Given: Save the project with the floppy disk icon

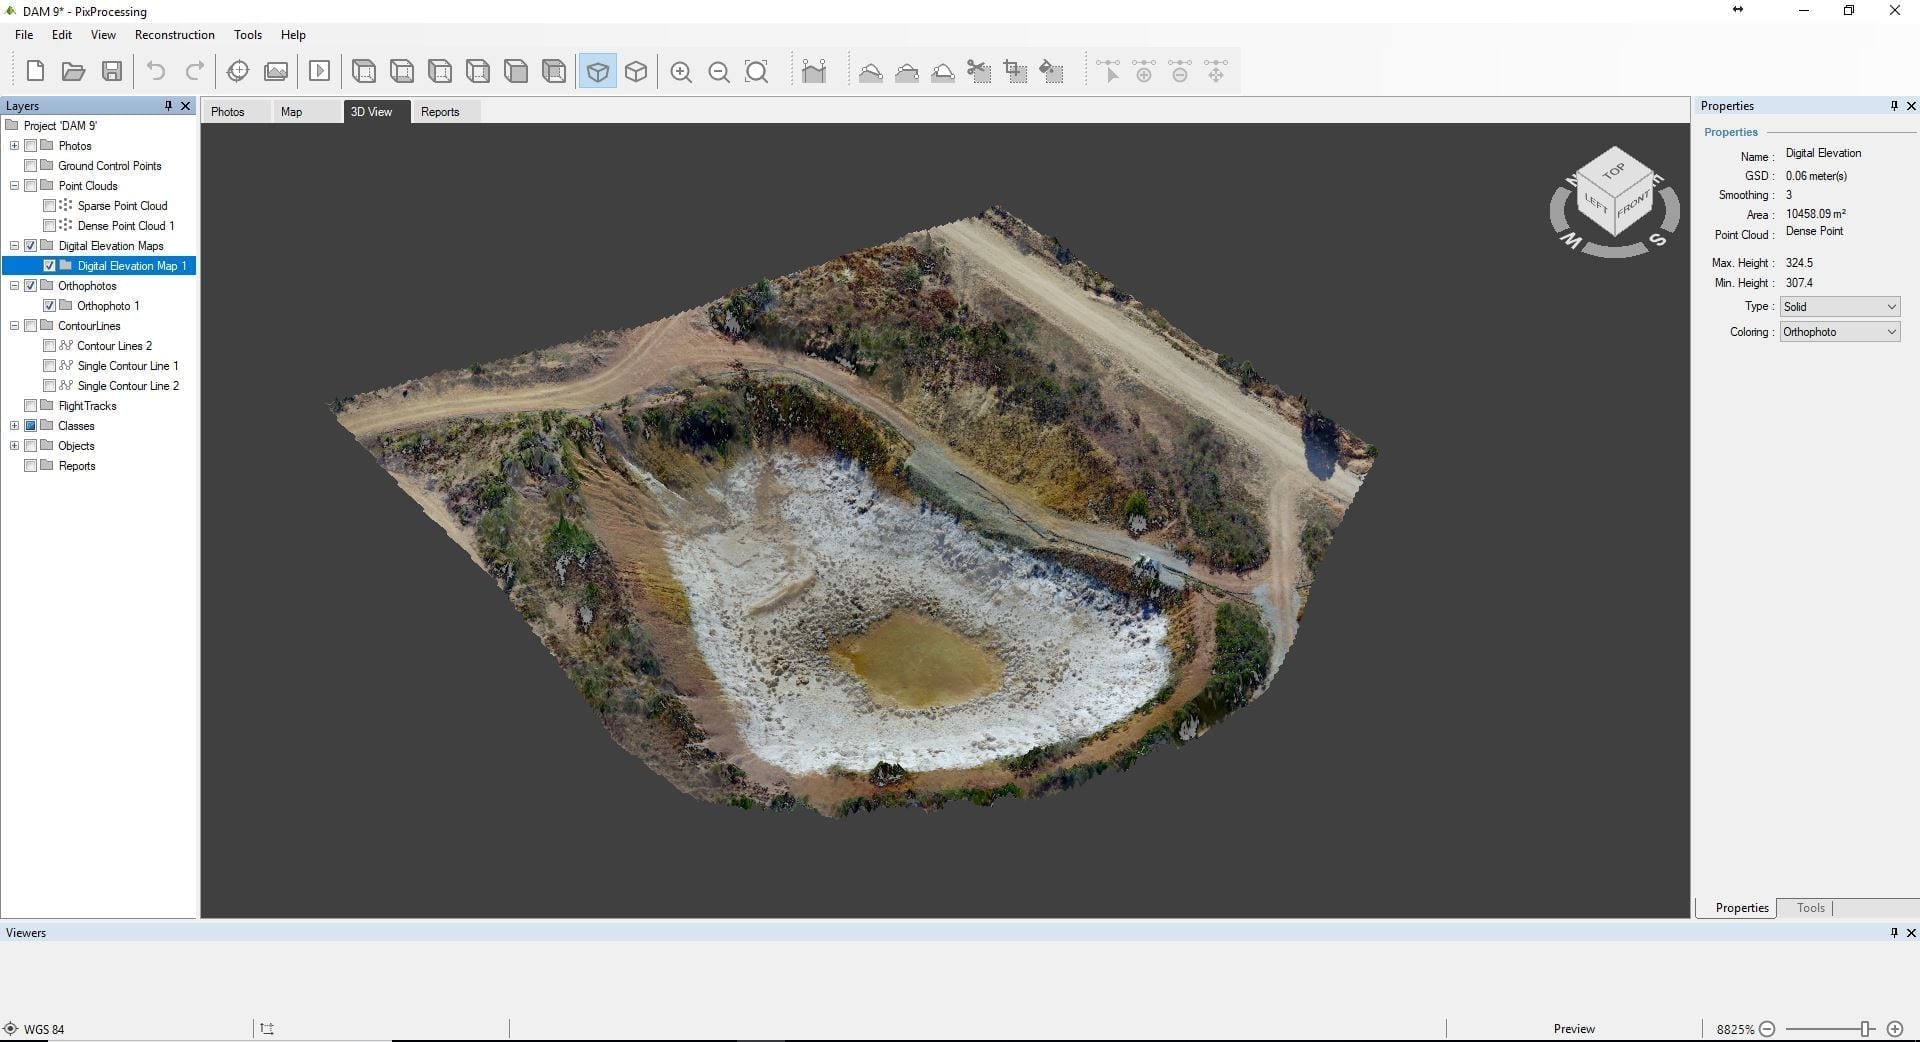Looking at the screenshot, I should tap(112, 71).
